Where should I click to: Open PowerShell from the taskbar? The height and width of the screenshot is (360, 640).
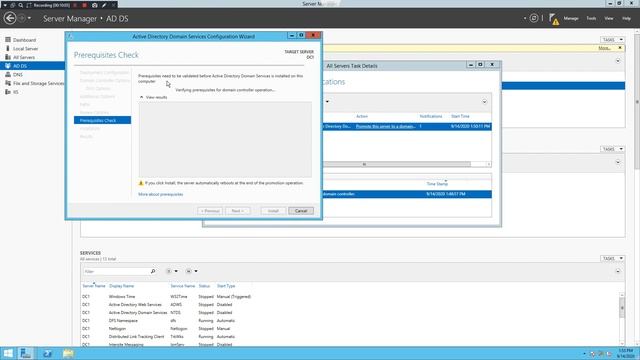tap(47, 353)
